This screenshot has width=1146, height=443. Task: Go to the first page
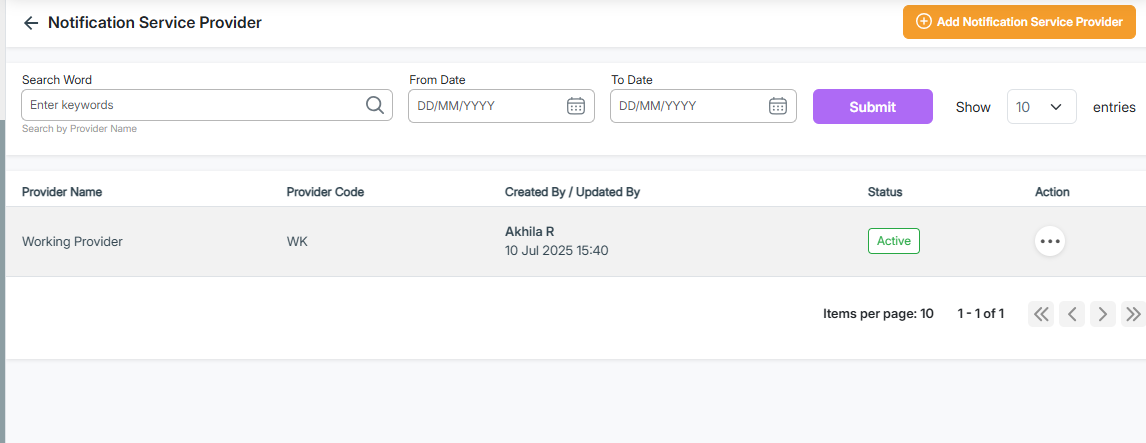pyautogui.click(x=1041, y=314)
